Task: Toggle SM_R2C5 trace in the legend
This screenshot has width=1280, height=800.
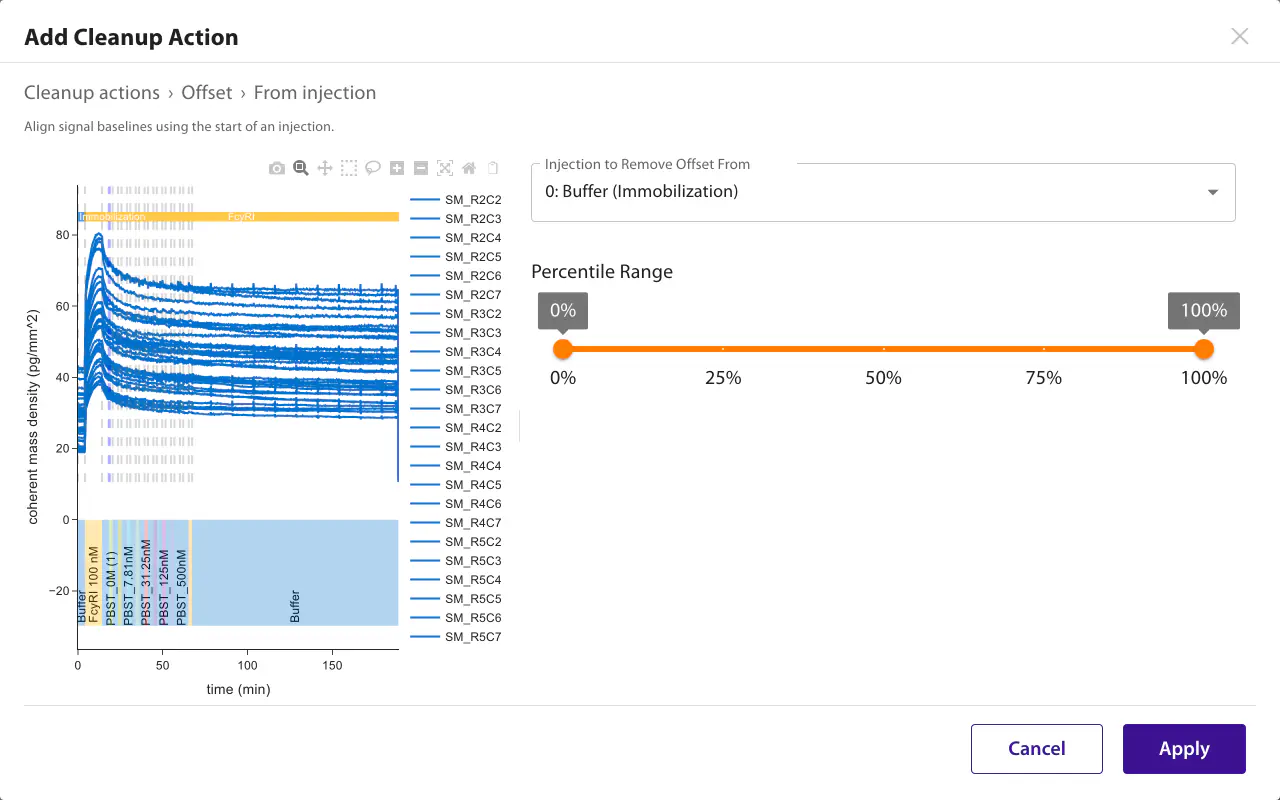Action: (x=456, y=257)
